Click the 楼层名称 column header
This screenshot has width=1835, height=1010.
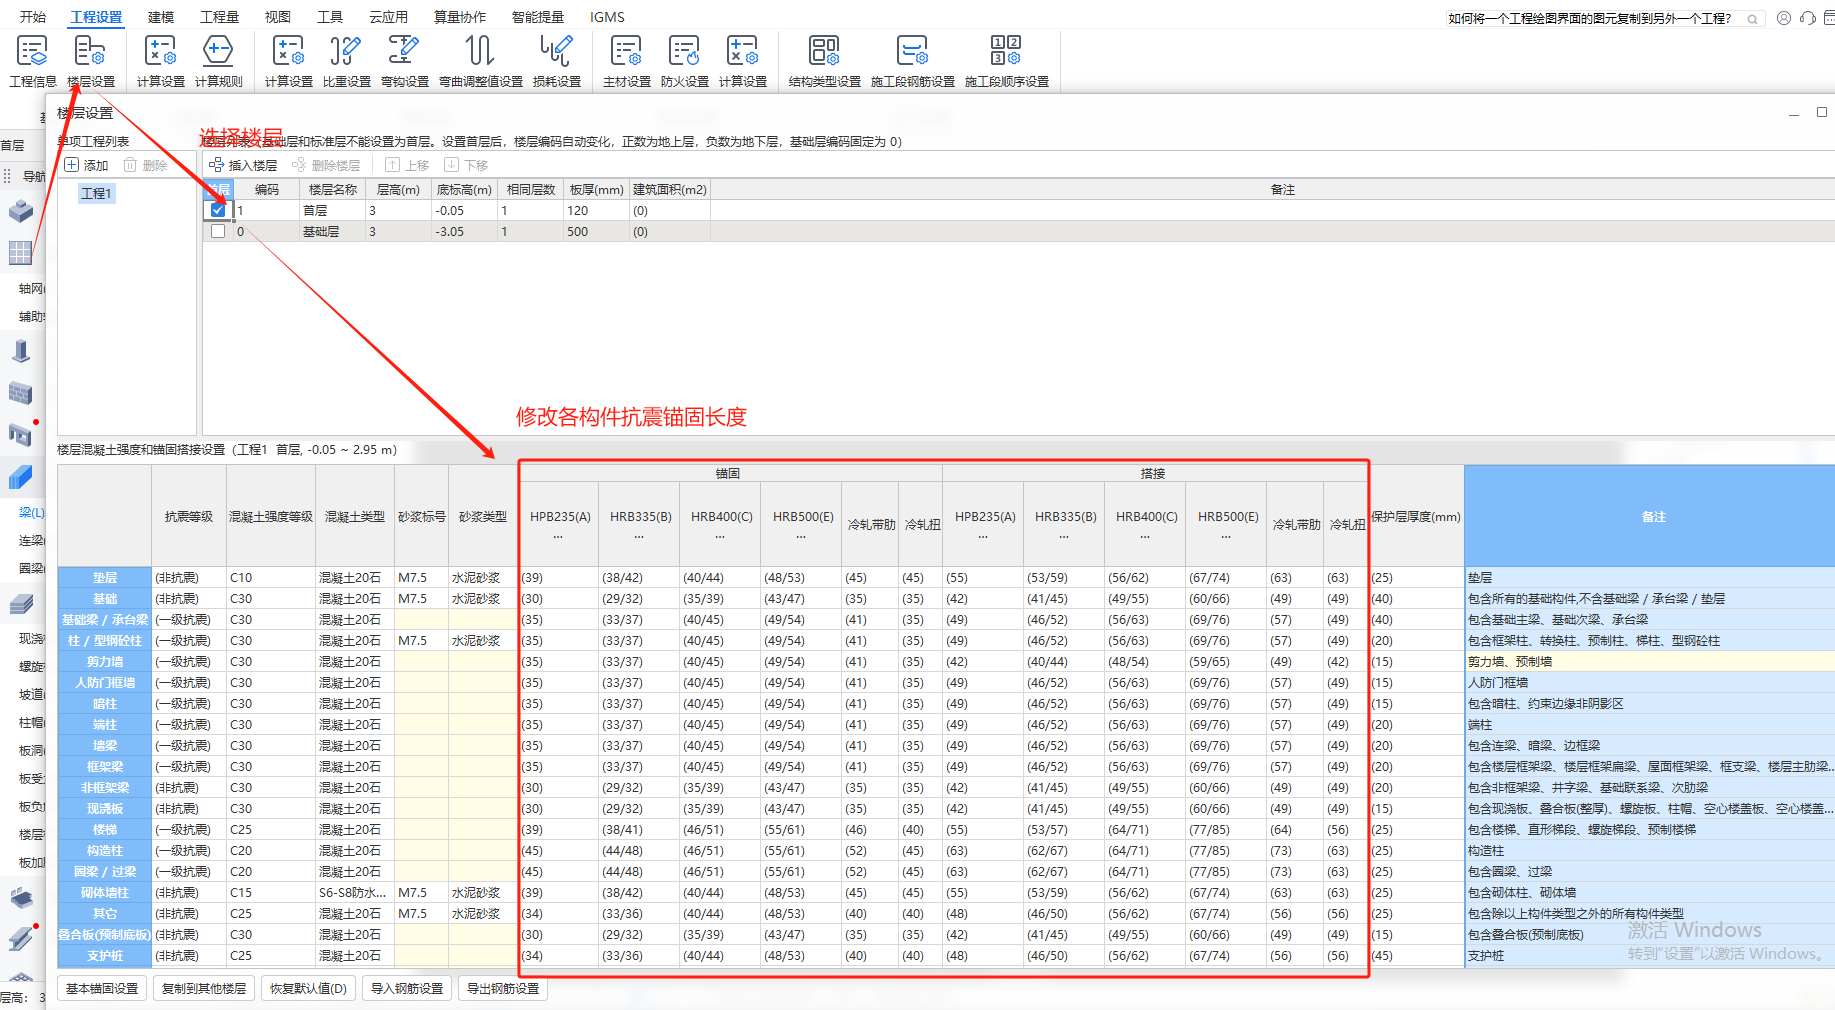(x=333, y=189)
